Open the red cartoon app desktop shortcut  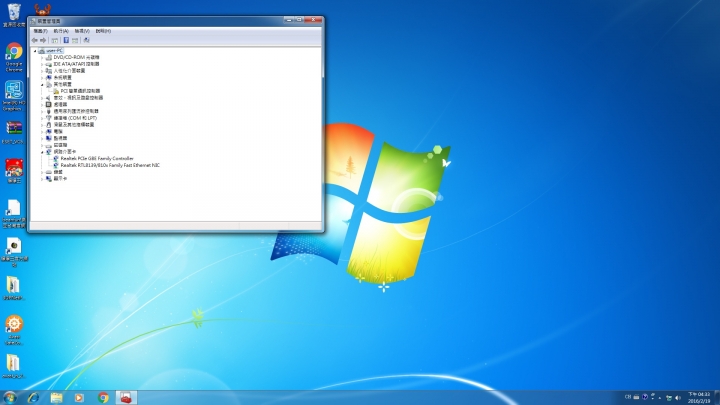click(x=14, y=171)
